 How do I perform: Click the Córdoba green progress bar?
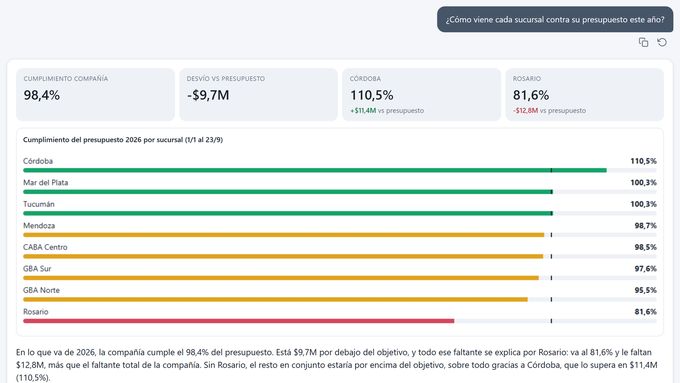315,170
